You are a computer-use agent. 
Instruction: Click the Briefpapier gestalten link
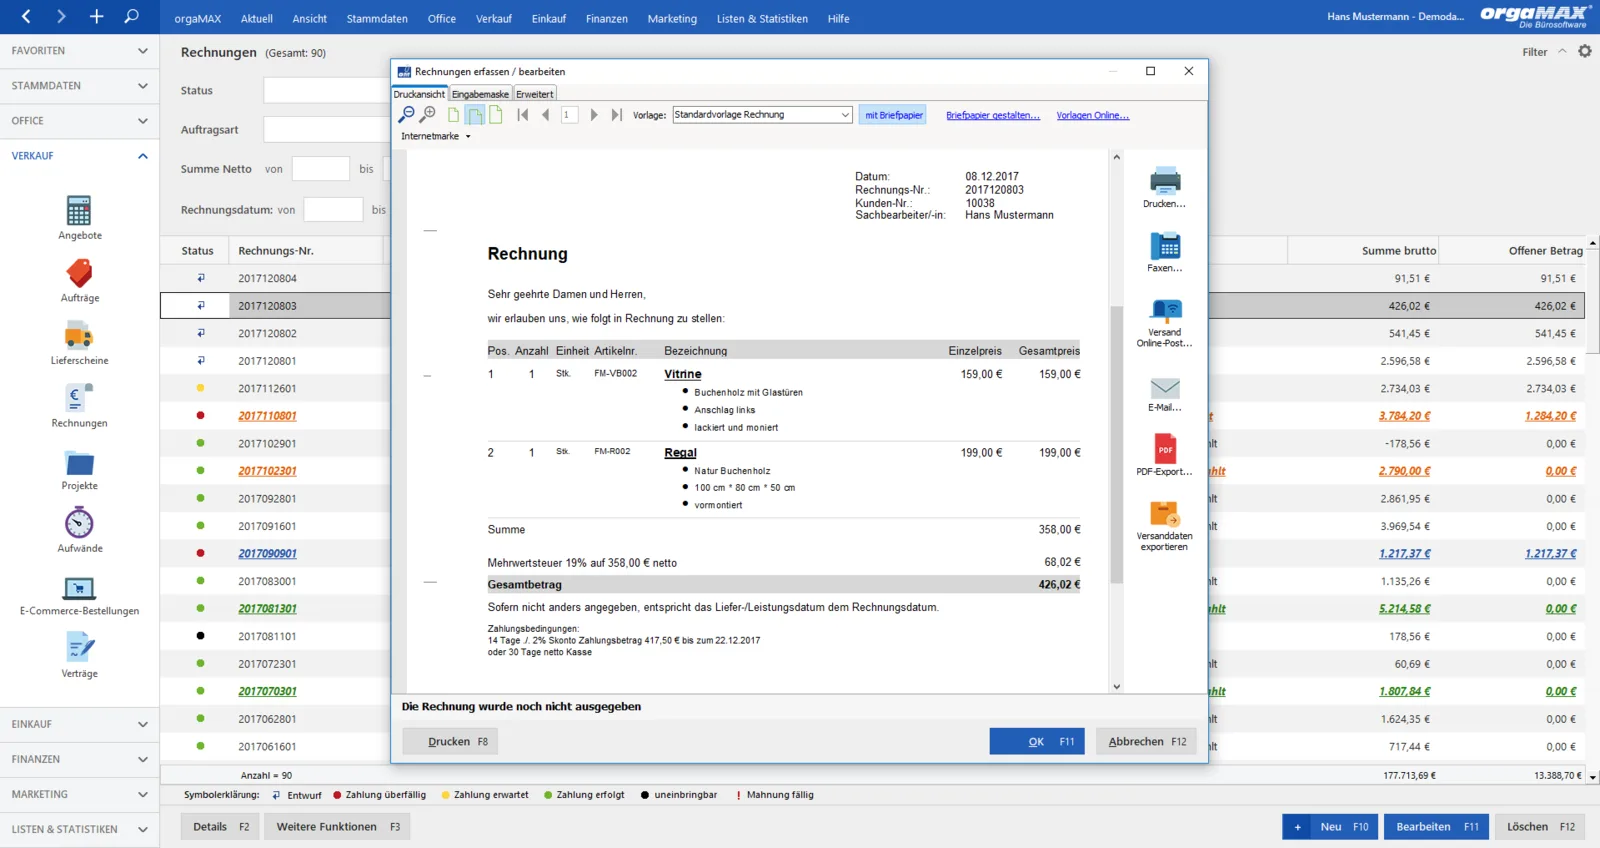[x=993, y=115]
